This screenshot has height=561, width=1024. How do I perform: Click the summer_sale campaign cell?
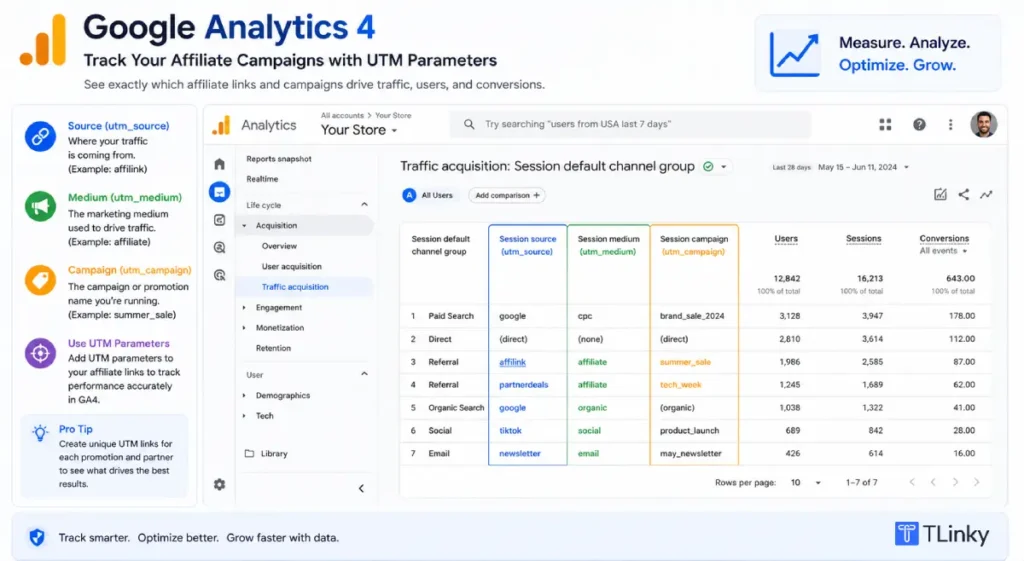coord(685,362)
